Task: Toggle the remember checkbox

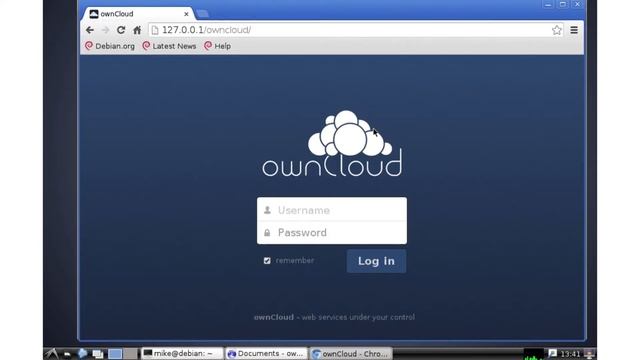Action: click(x=267, y=260)
